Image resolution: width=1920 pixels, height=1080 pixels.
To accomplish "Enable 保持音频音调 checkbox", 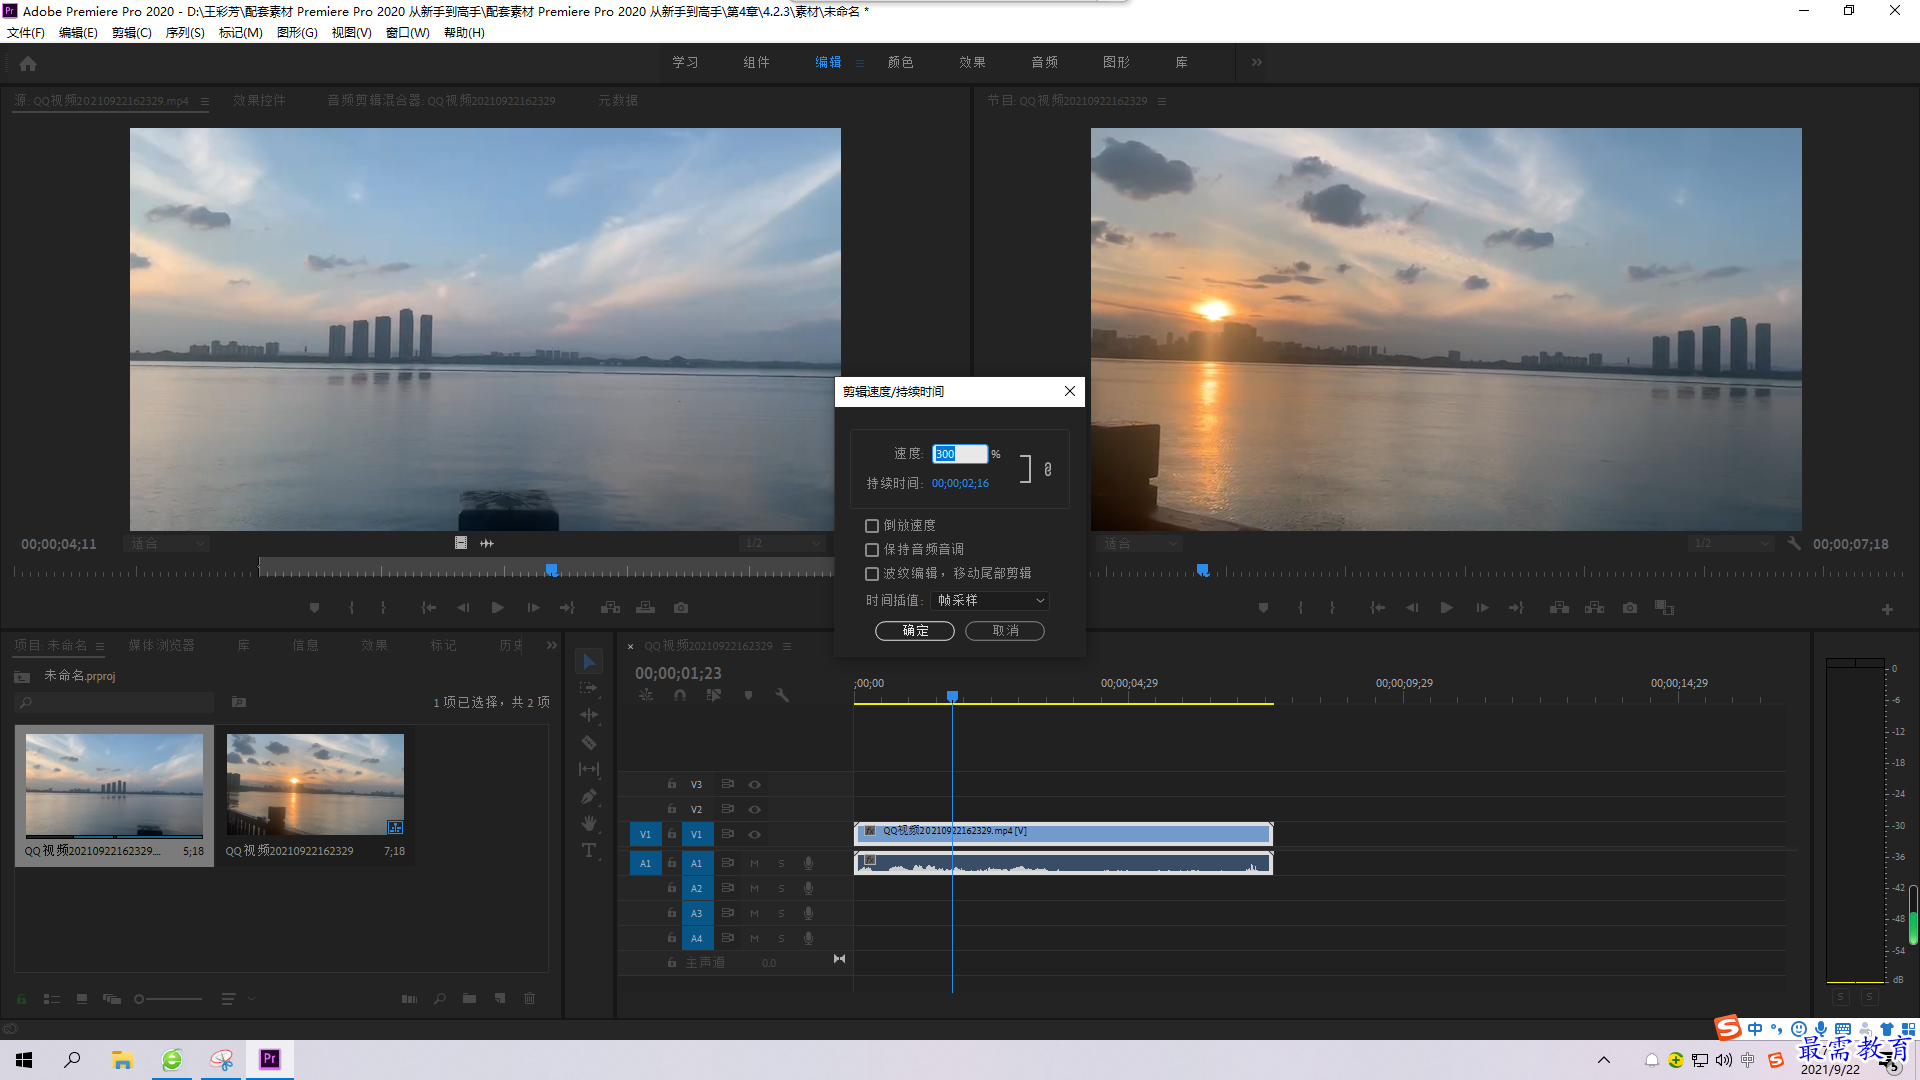I will [x=872, y=550].
